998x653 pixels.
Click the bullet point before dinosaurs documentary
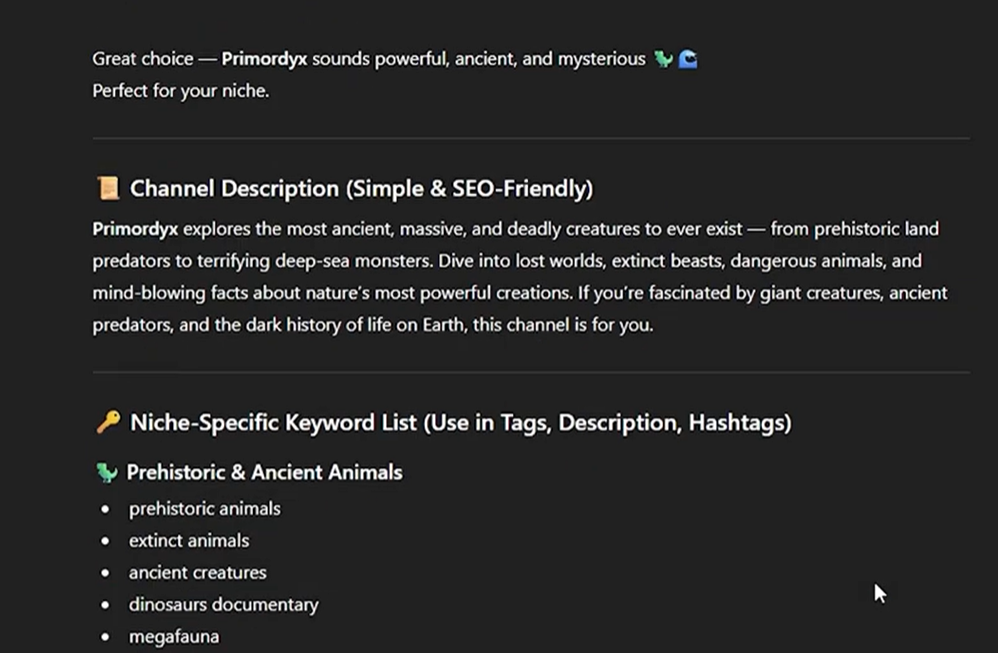click(x=105, y=605)
